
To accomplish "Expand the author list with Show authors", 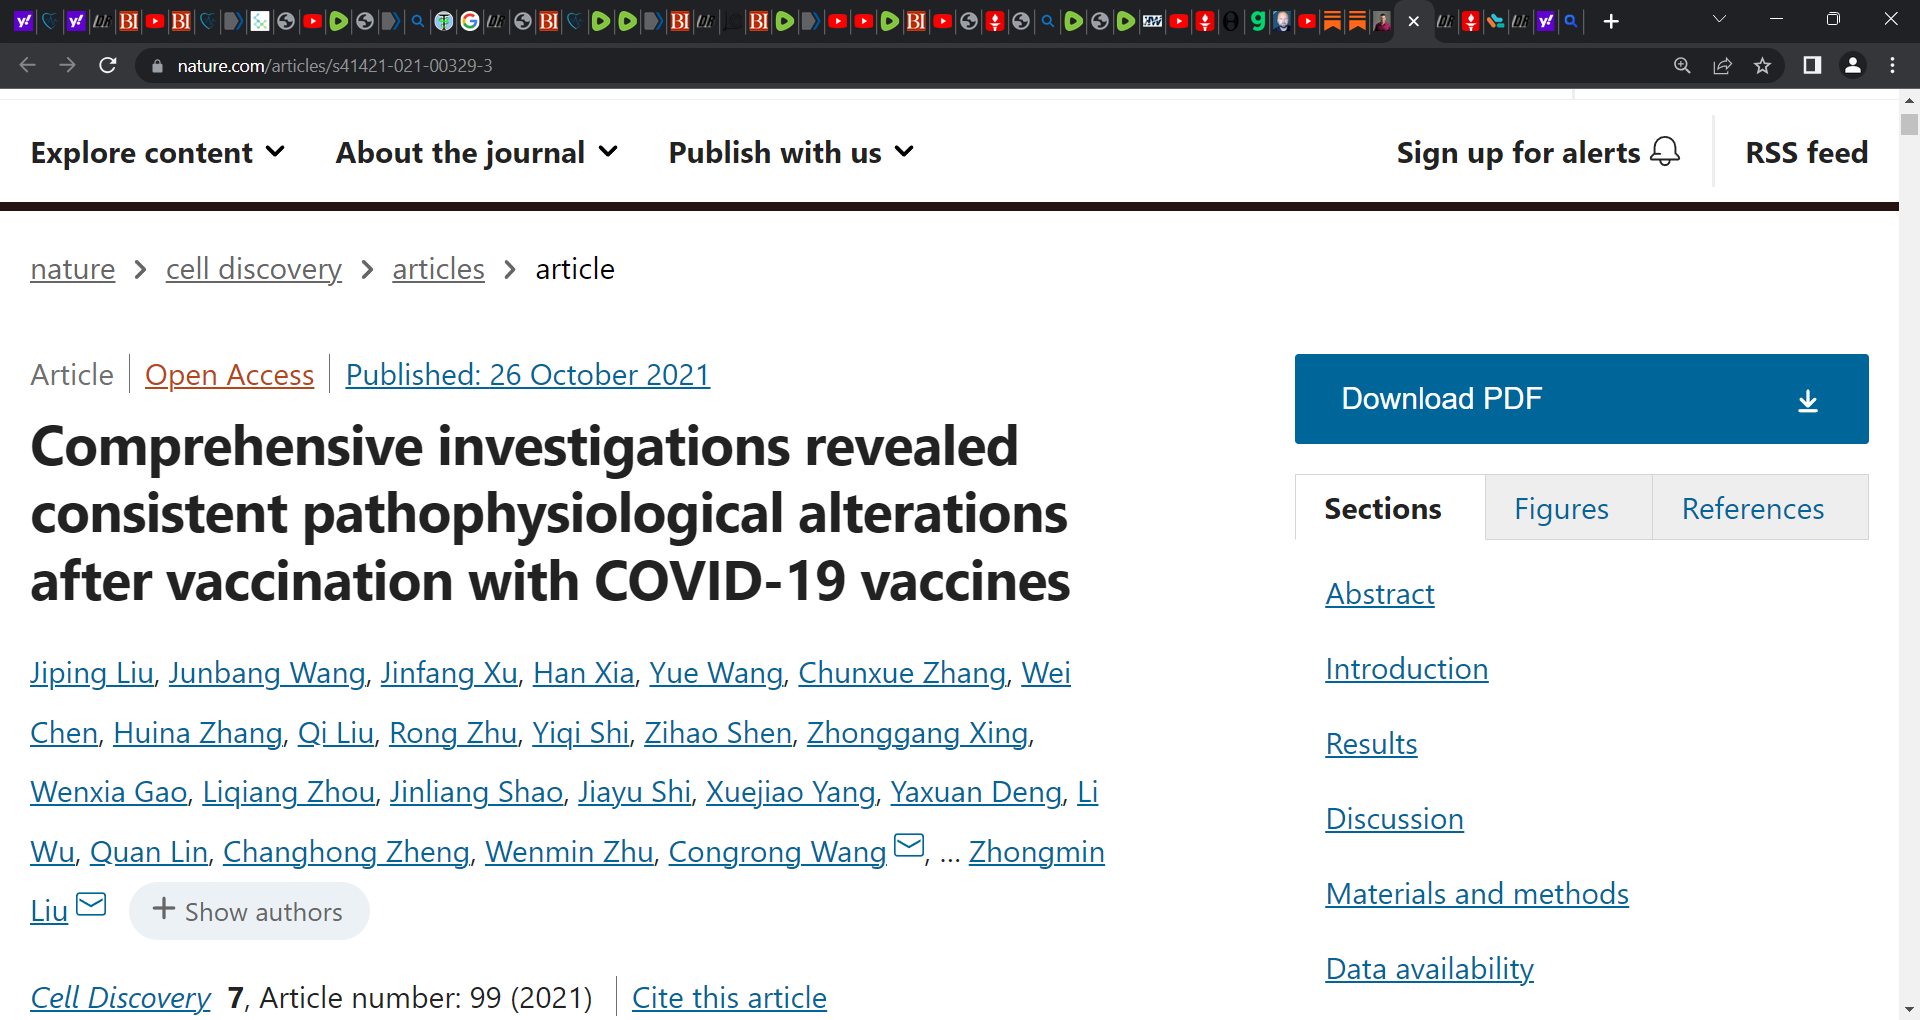I will (249, 911).
